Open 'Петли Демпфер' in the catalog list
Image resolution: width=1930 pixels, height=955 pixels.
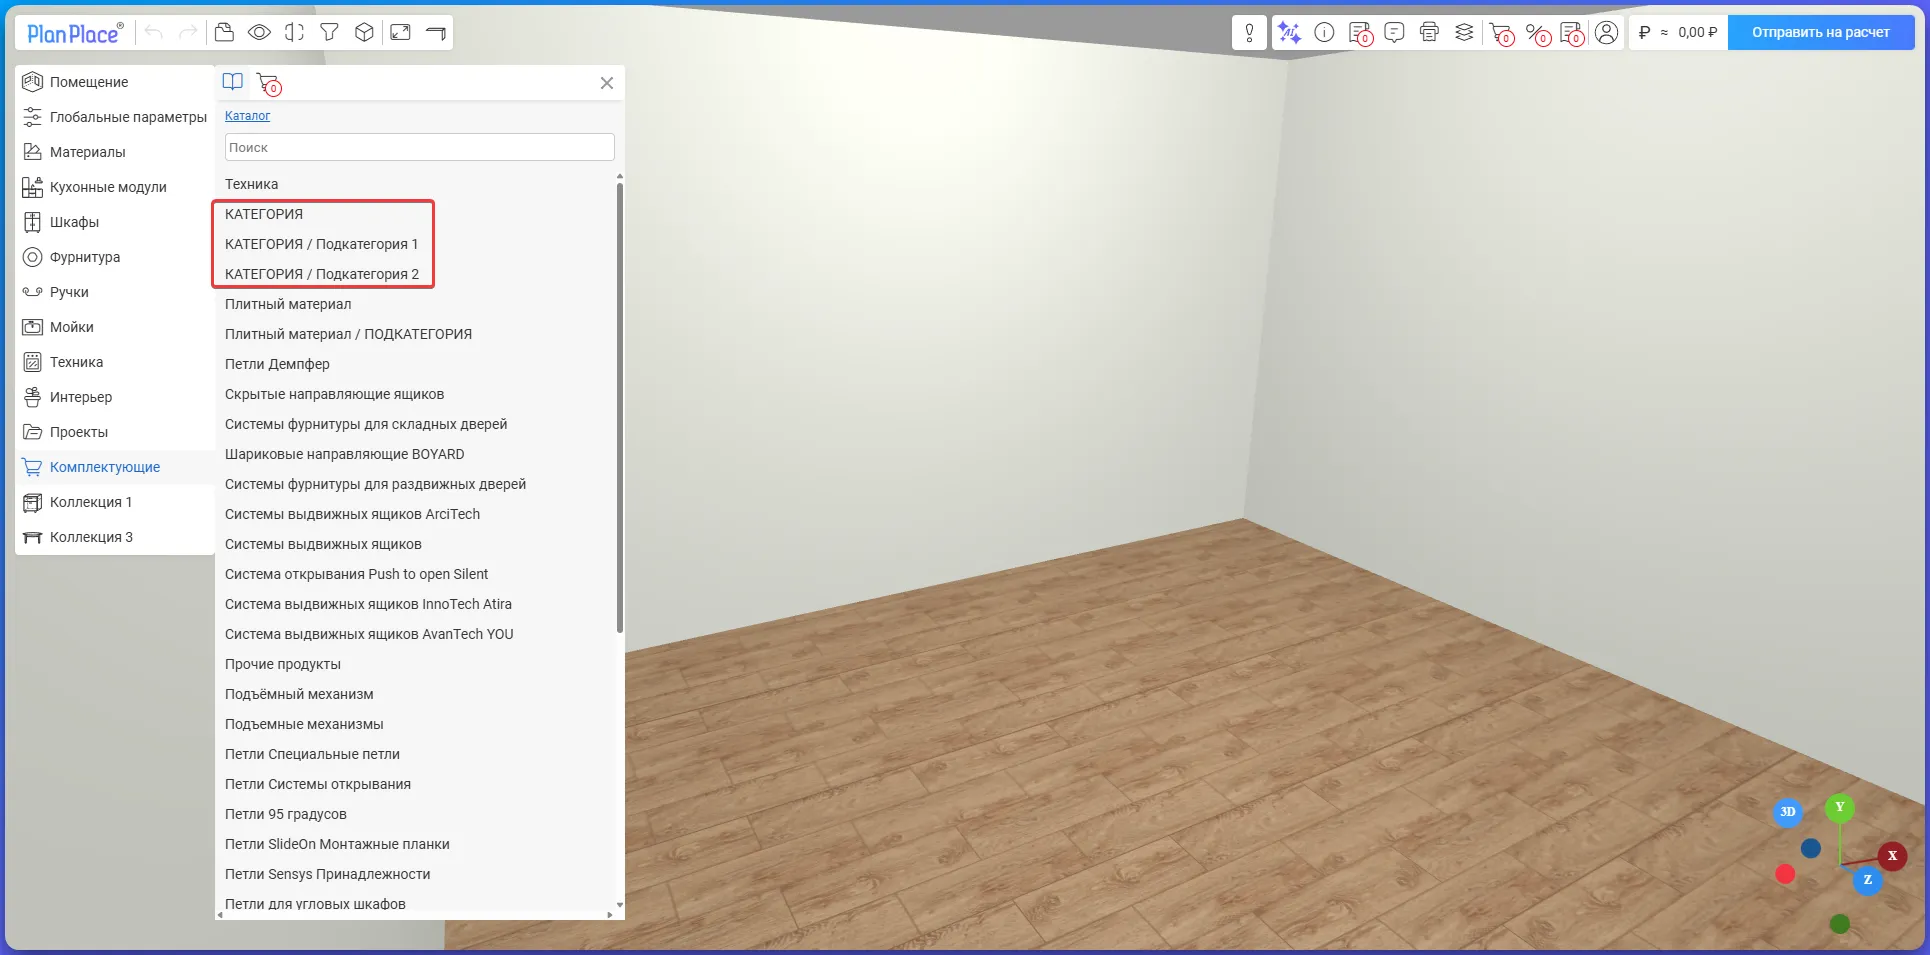click(x=277, y=364)
